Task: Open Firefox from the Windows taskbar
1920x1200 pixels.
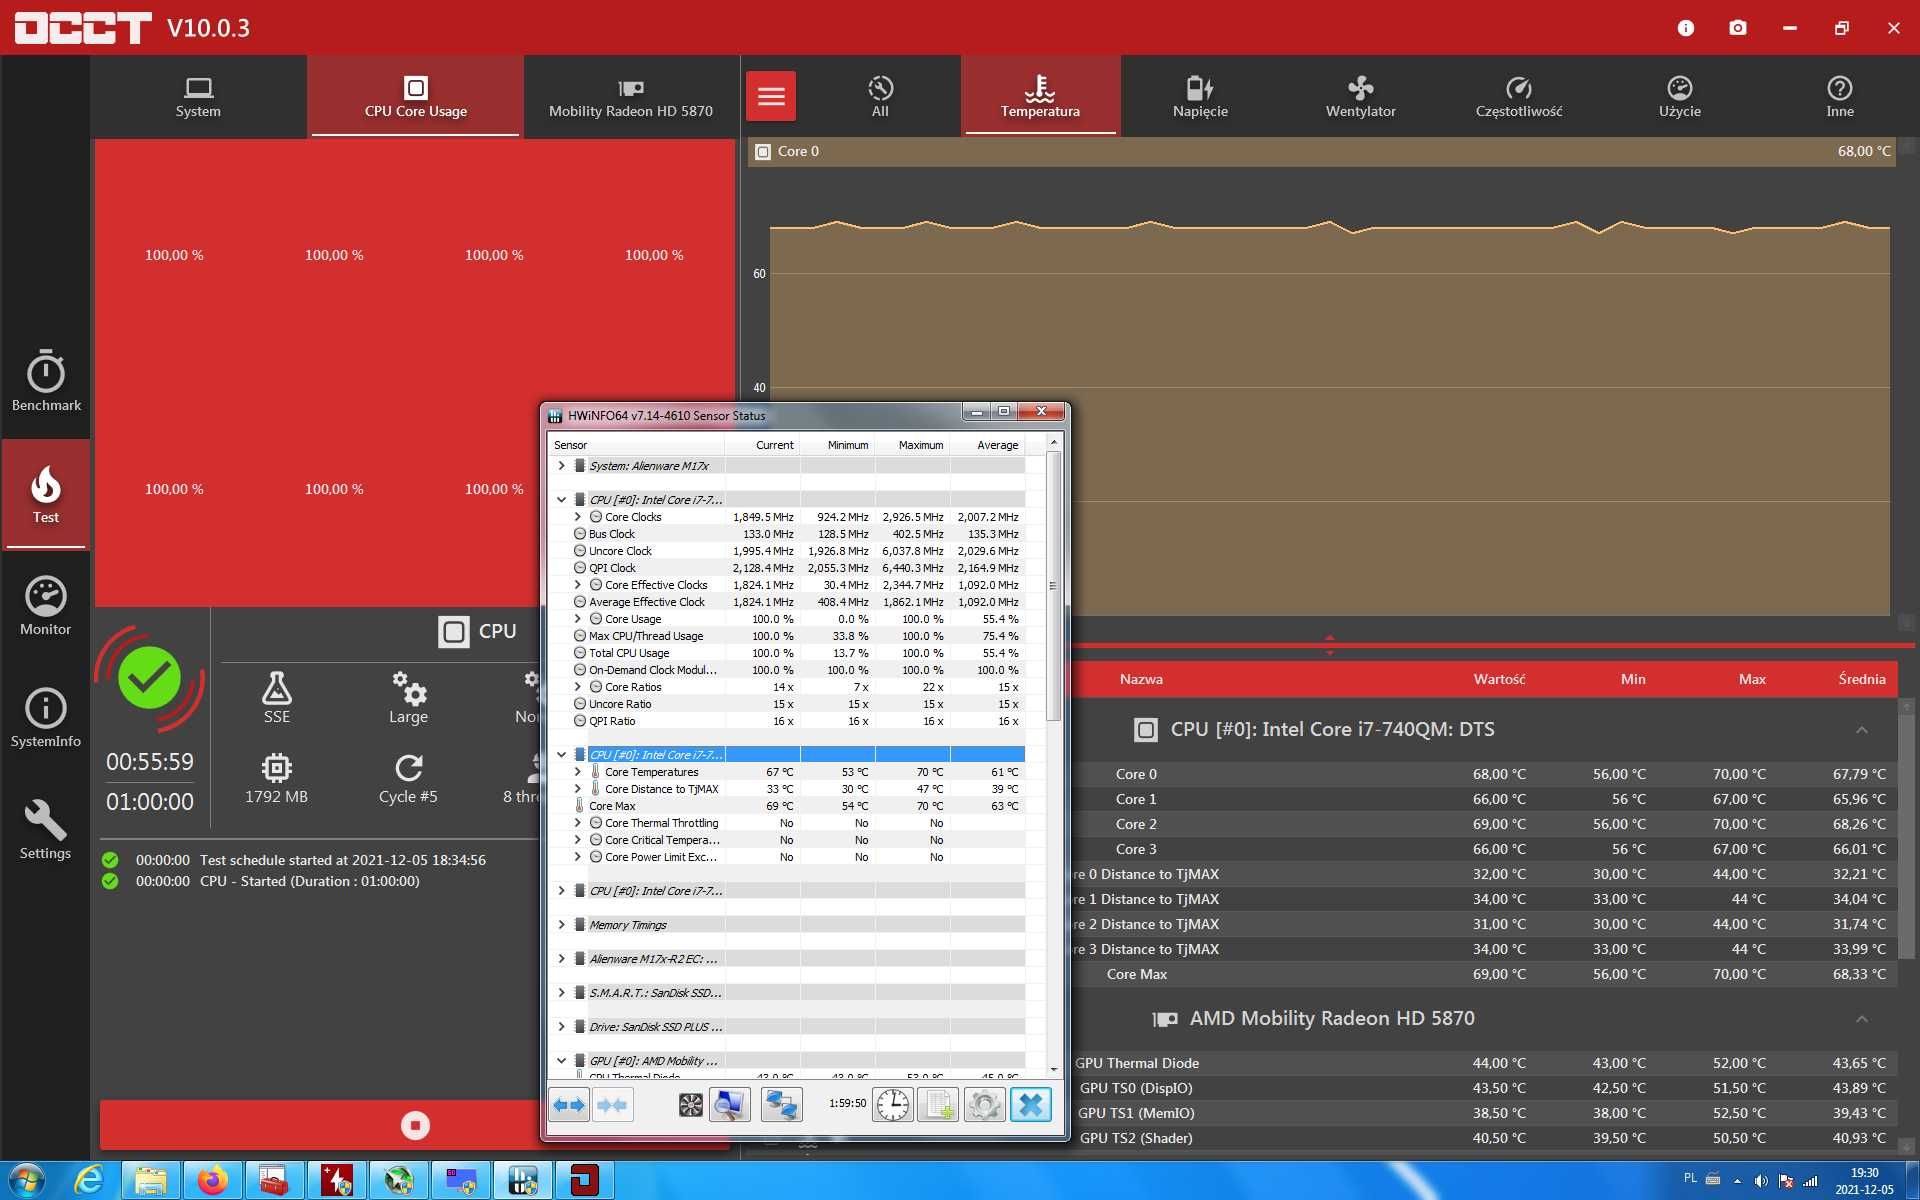Action: click(x=211, y=1181)
